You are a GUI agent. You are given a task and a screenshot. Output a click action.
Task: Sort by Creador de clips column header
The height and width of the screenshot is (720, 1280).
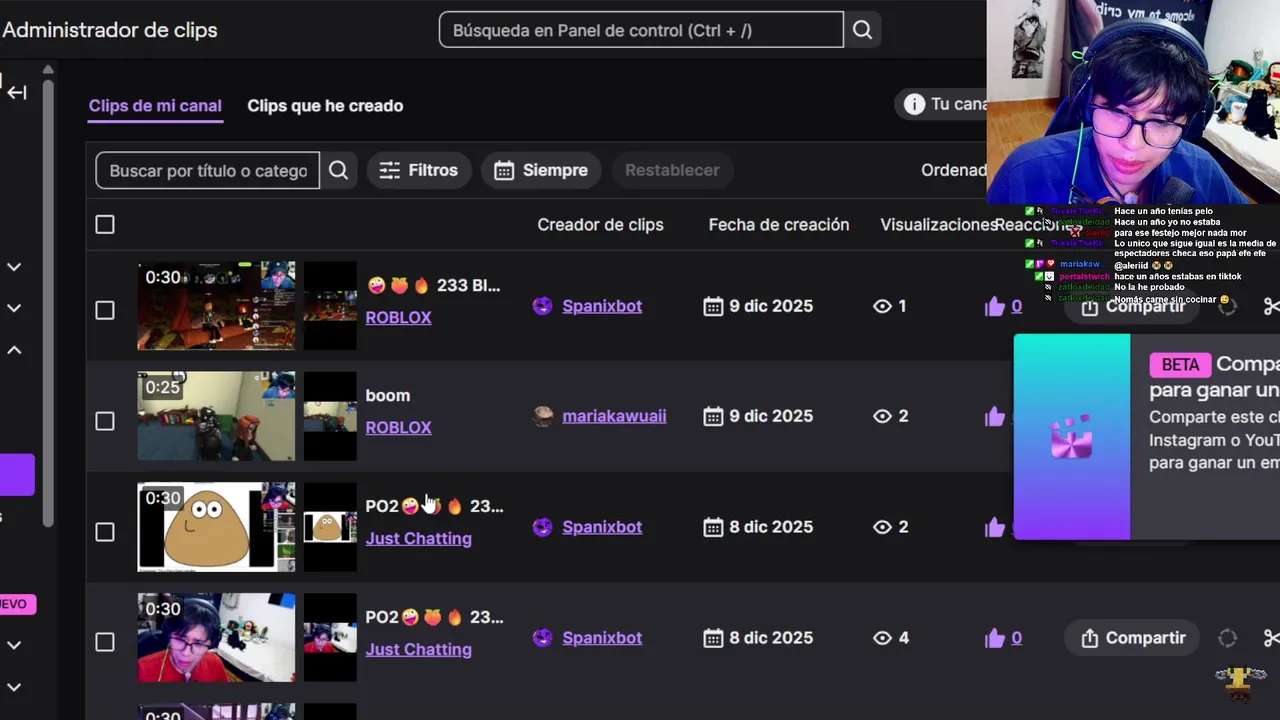pos(600,225)
